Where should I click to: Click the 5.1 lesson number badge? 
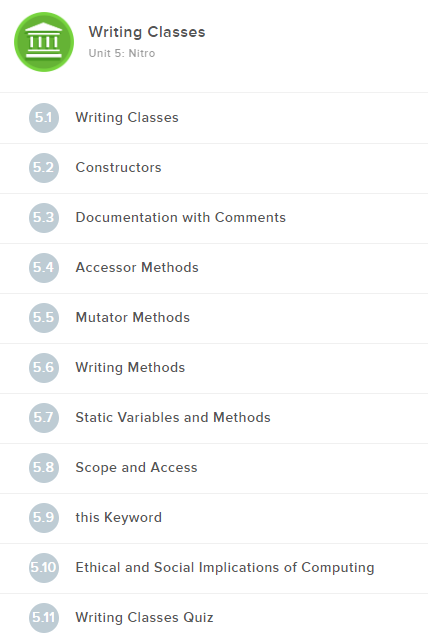(x=44, y=118)
